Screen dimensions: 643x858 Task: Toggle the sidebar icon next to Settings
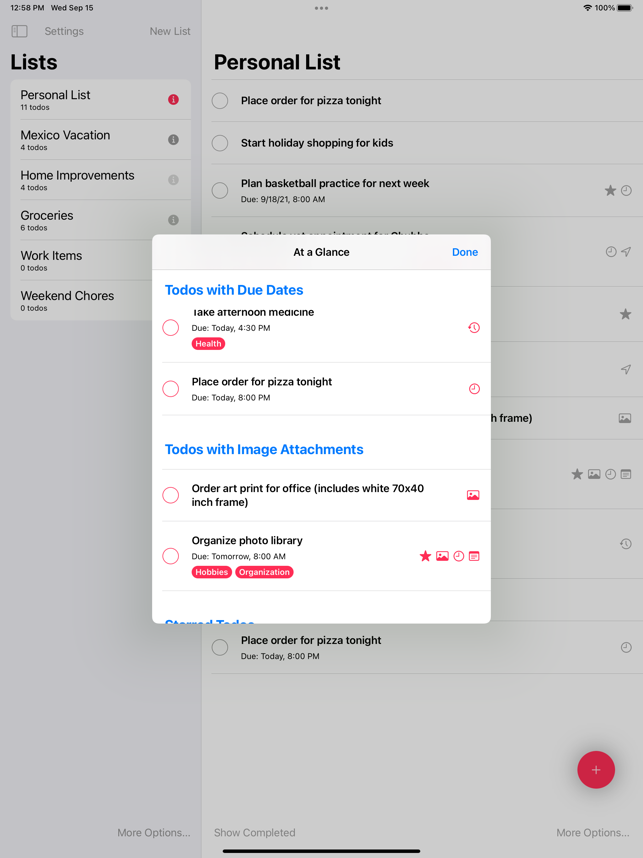[x=19, y=31]
